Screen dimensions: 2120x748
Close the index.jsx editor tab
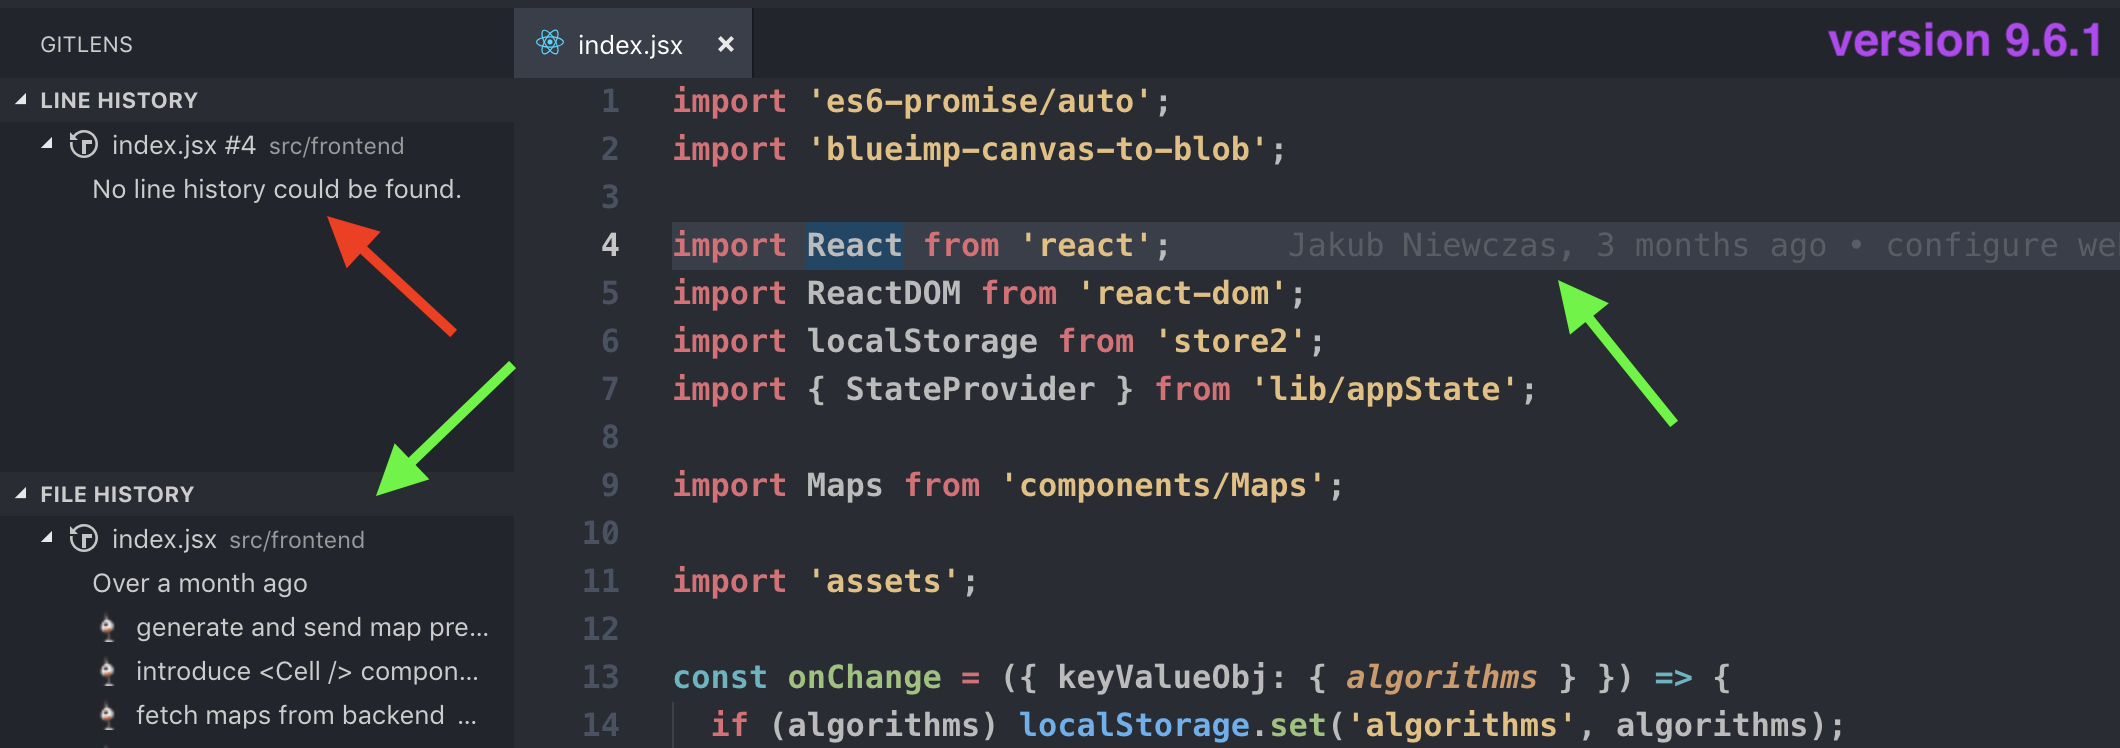point(726,44)
